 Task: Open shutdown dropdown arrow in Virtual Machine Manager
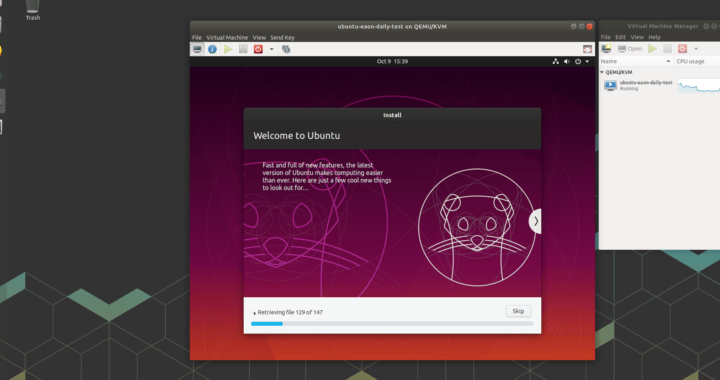(x=696, y=49)
